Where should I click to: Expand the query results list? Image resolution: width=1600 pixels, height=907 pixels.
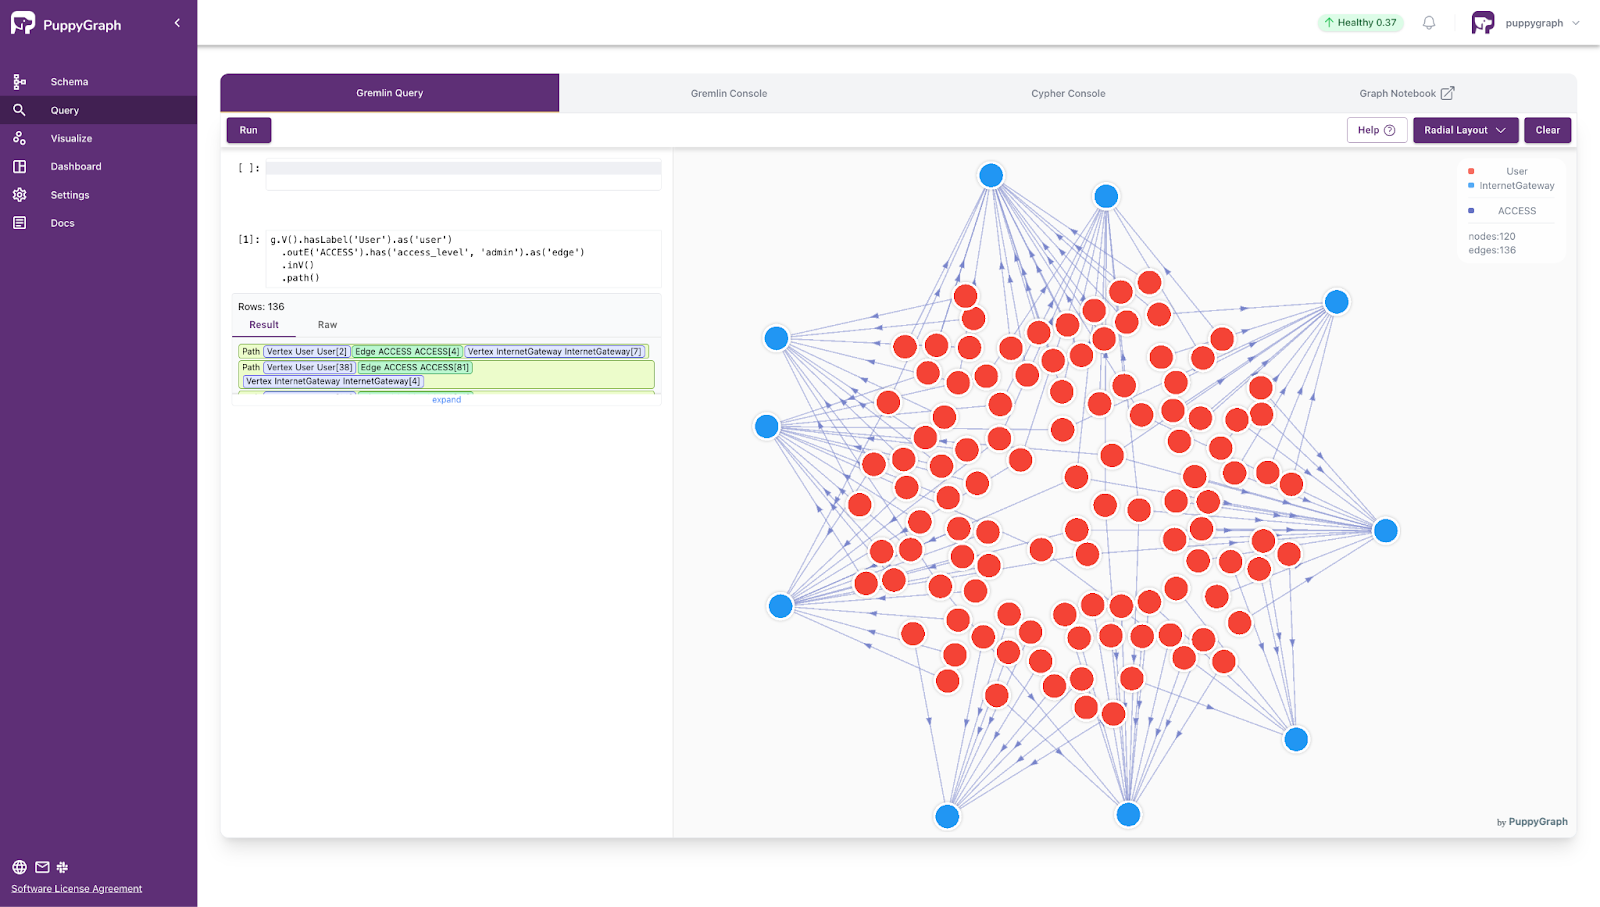(x=446, y=400)
